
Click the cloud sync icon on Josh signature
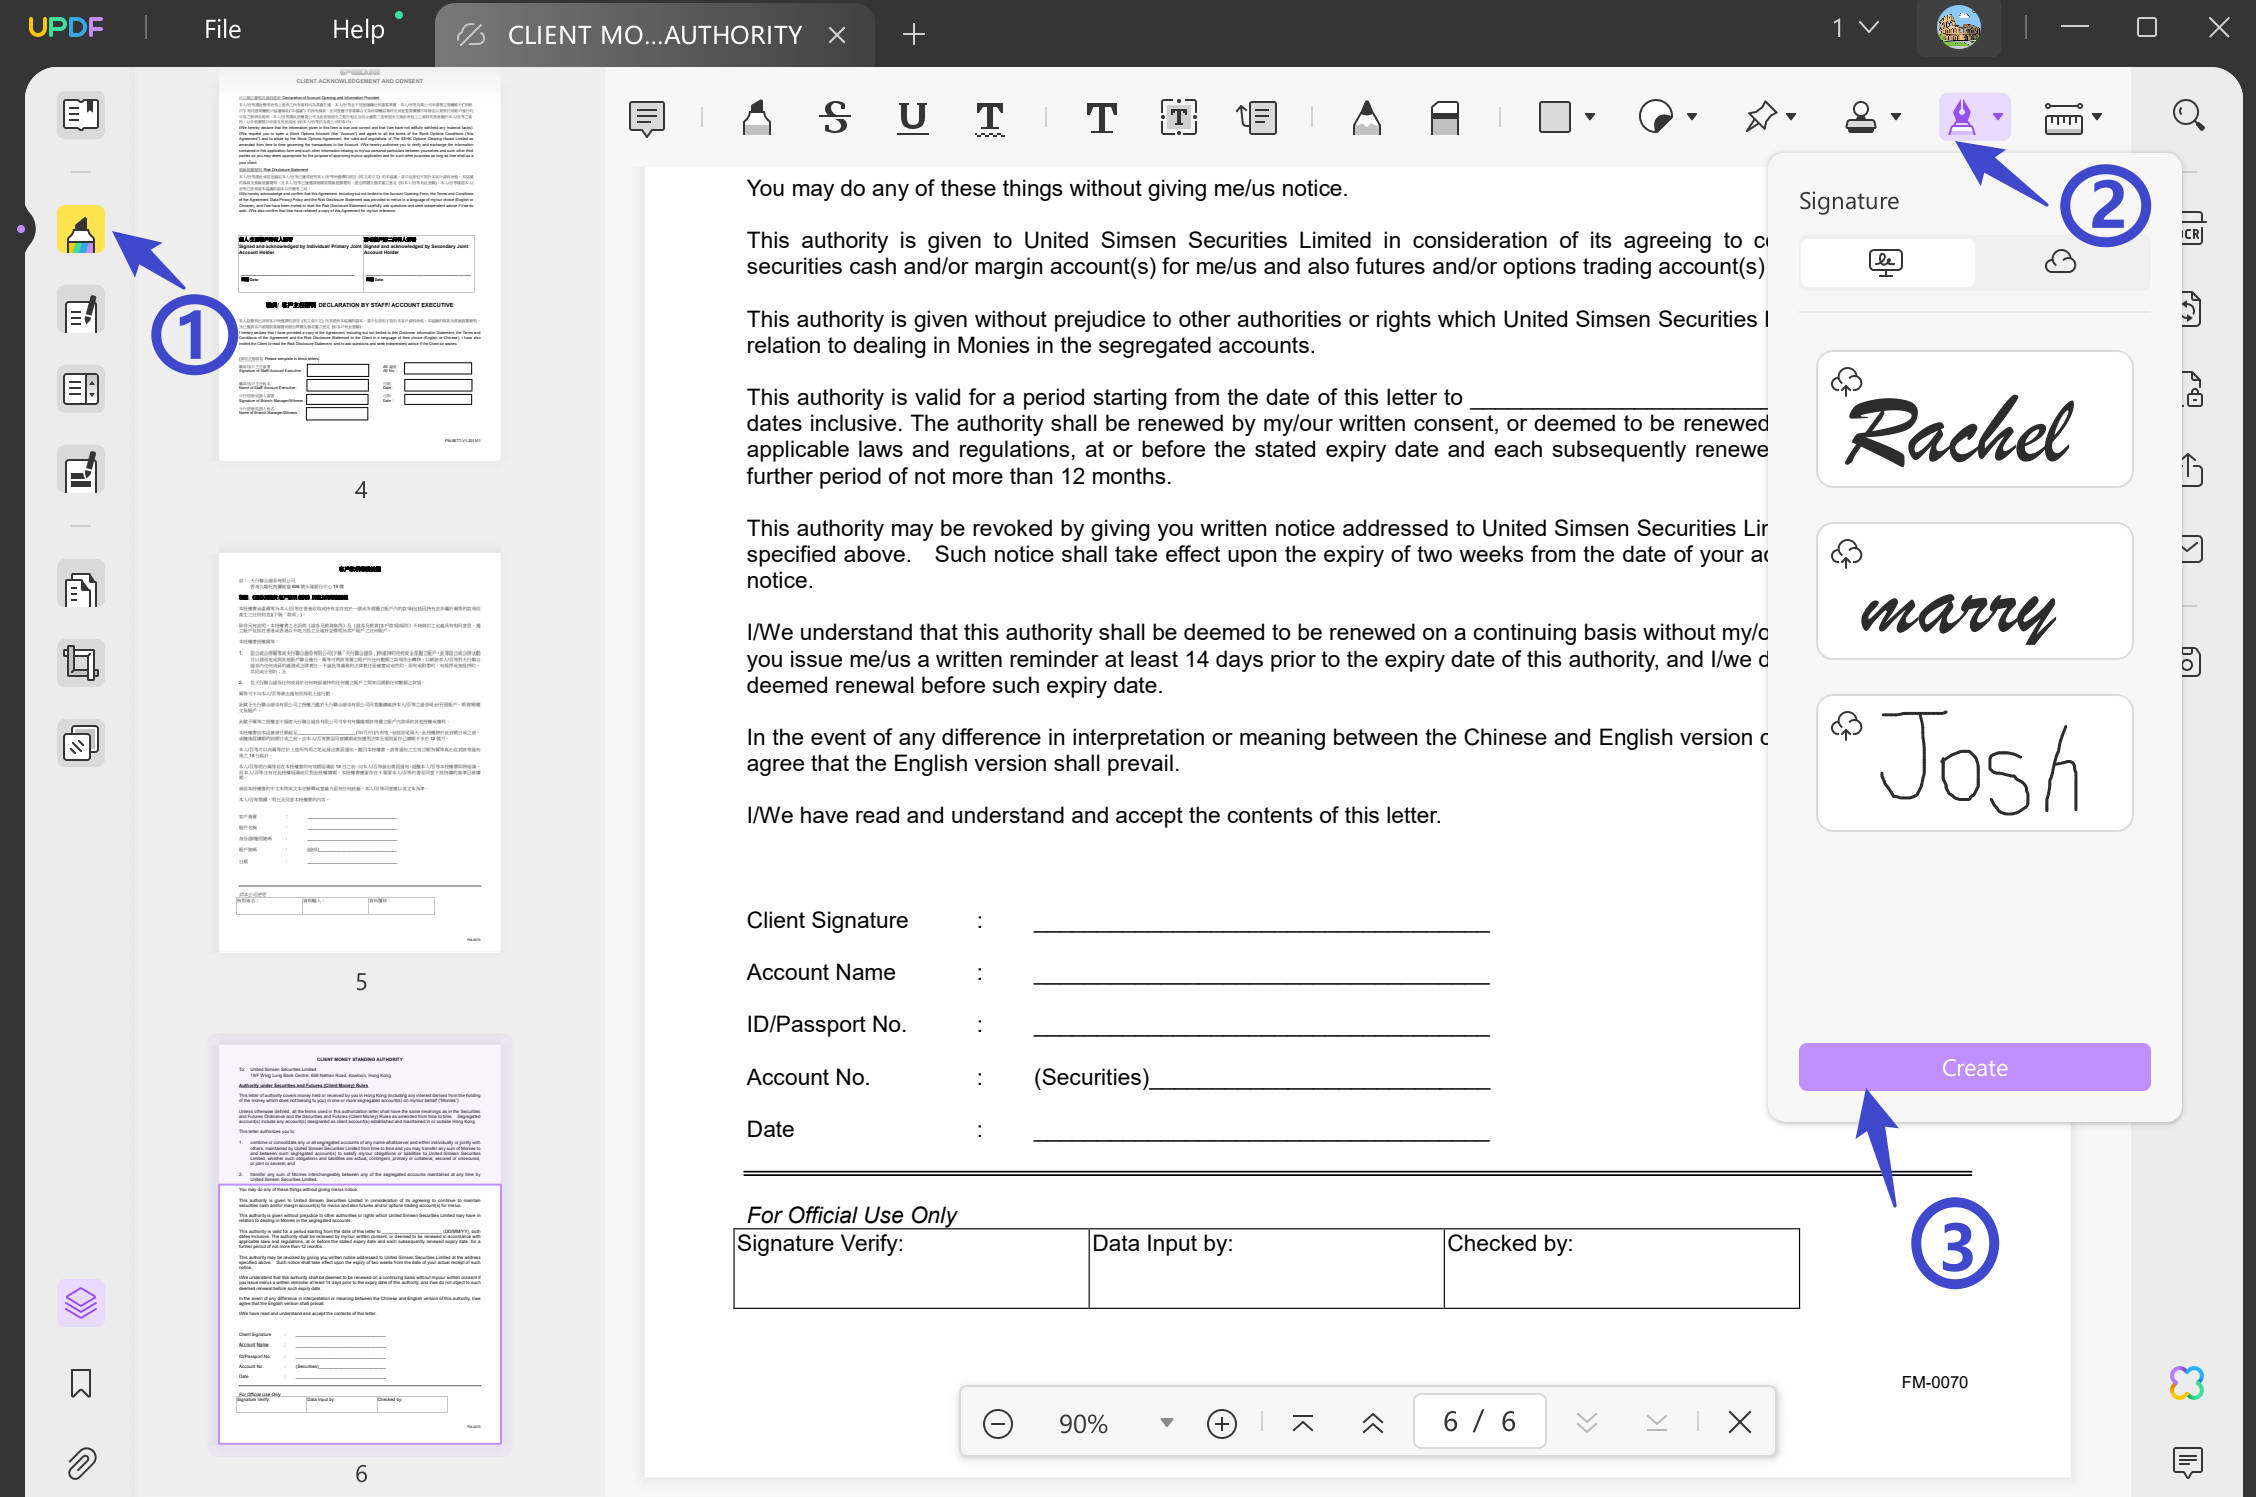(1846, 725)
